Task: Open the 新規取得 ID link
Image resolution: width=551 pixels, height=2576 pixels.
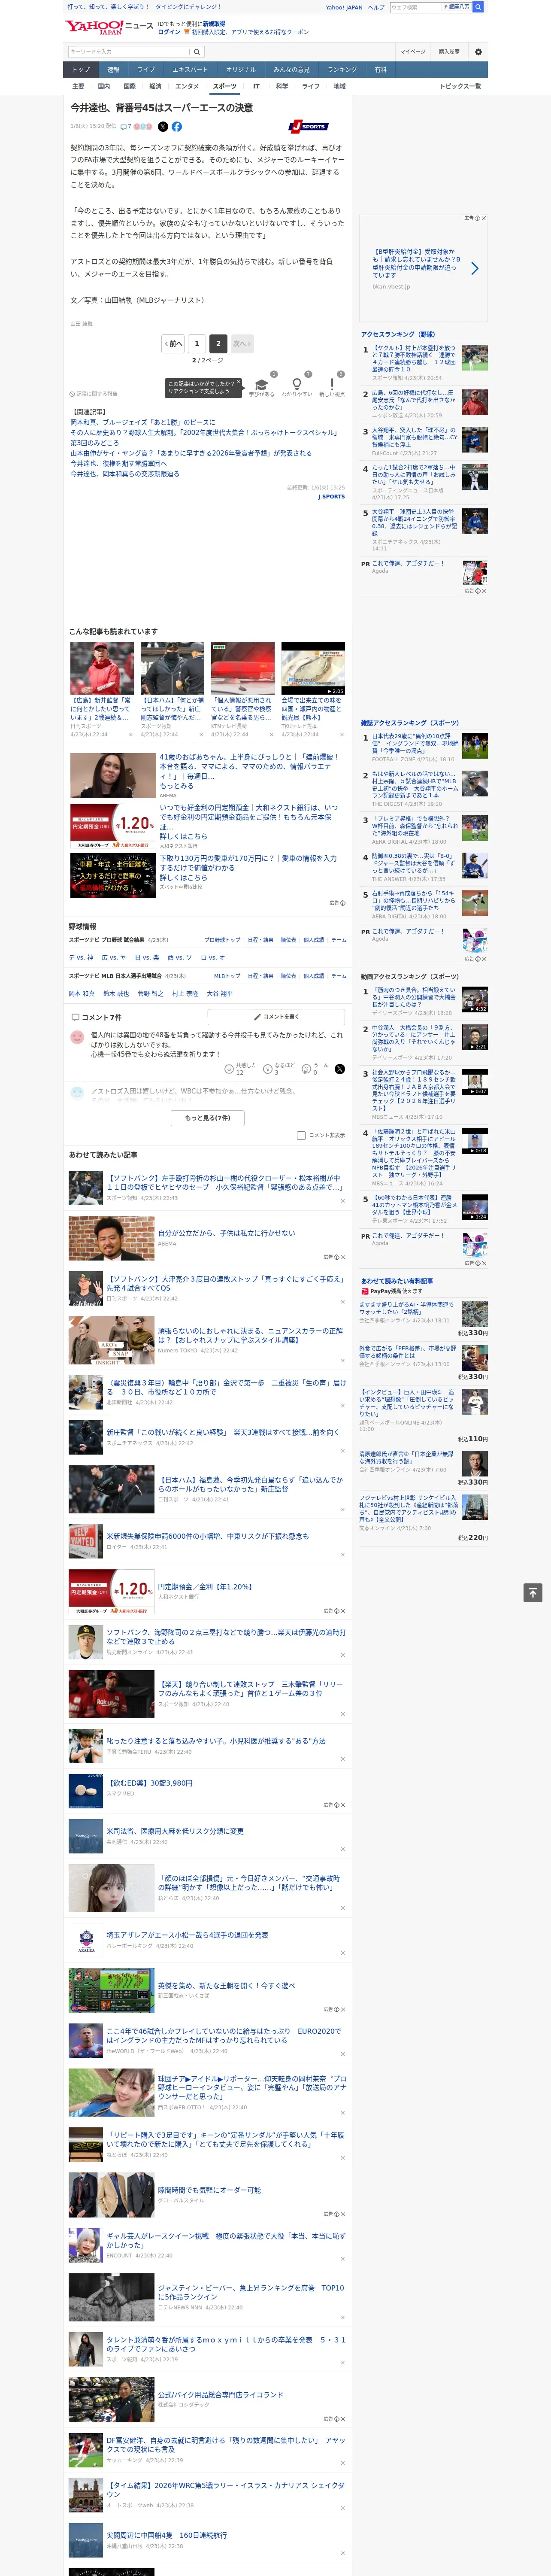Action: [x=214, y=24]
